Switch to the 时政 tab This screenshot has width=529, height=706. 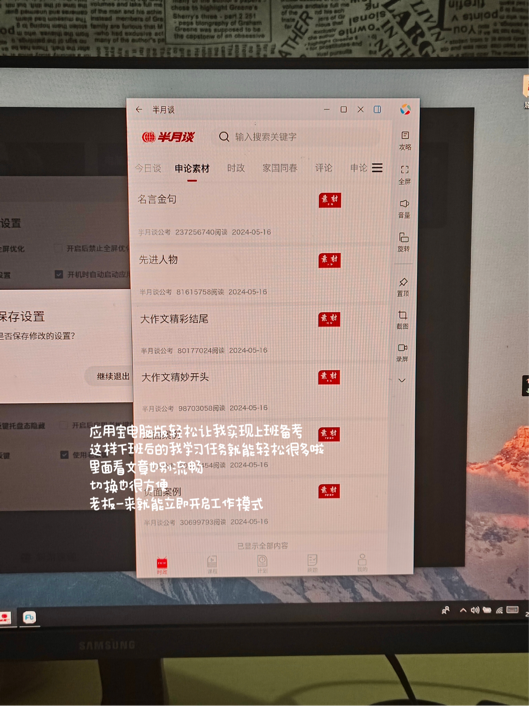236,168
